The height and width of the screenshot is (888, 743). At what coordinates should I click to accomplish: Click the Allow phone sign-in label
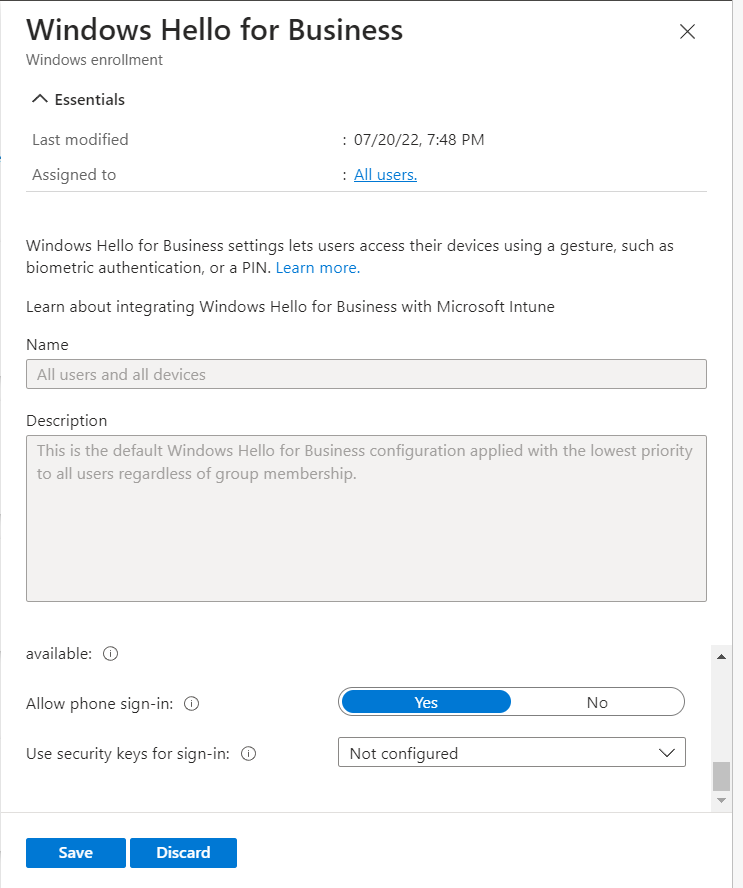click(x=100, y=703)
